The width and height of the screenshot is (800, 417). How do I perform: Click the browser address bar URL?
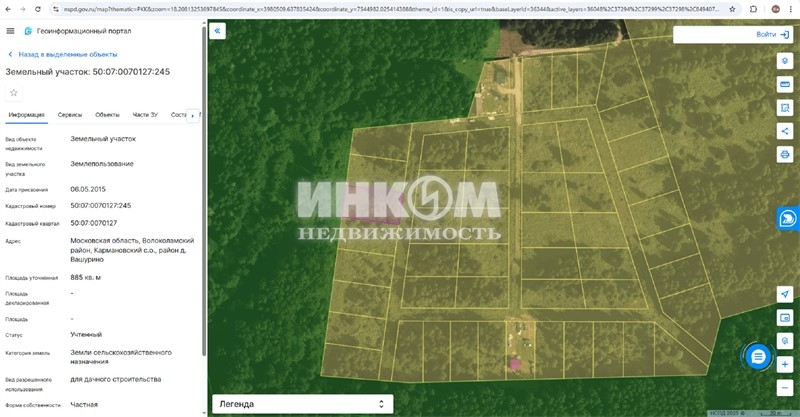click(391, 9)
